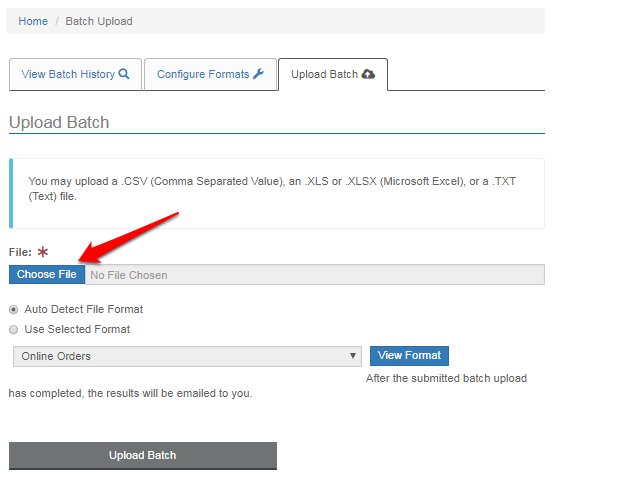Click the Auto Detect File Format label
The height and width of the screenshot is (496, 617).
coord(84,309)
